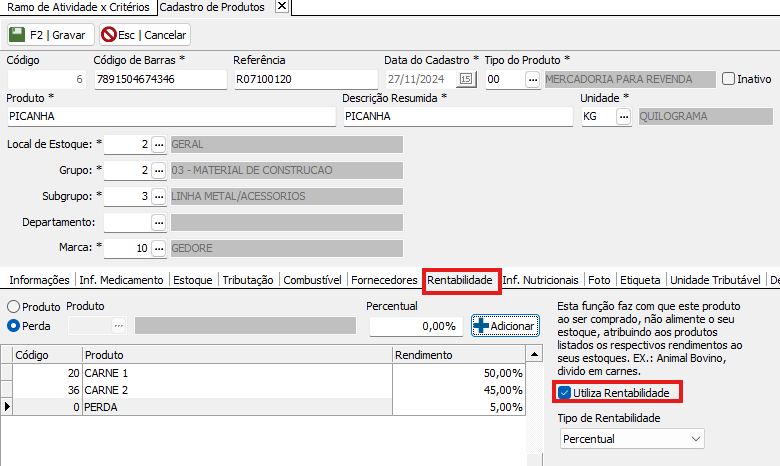This screenshot has width=780, height=466.
Task: Click the calendar icon beside Data do Cadastro
Action: tap(466, 79)
